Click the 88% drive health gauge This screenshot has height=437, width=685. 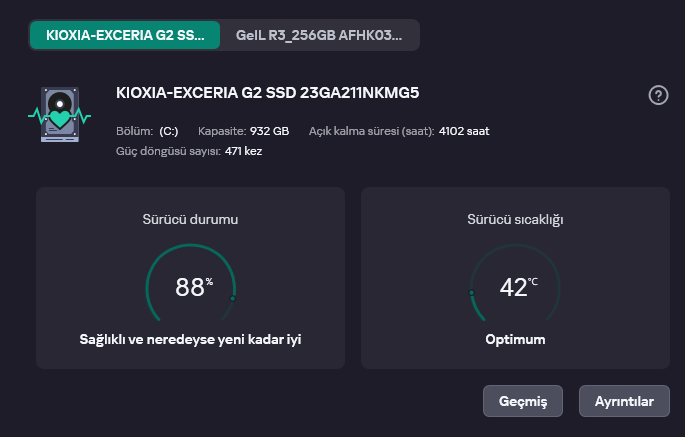190,288
